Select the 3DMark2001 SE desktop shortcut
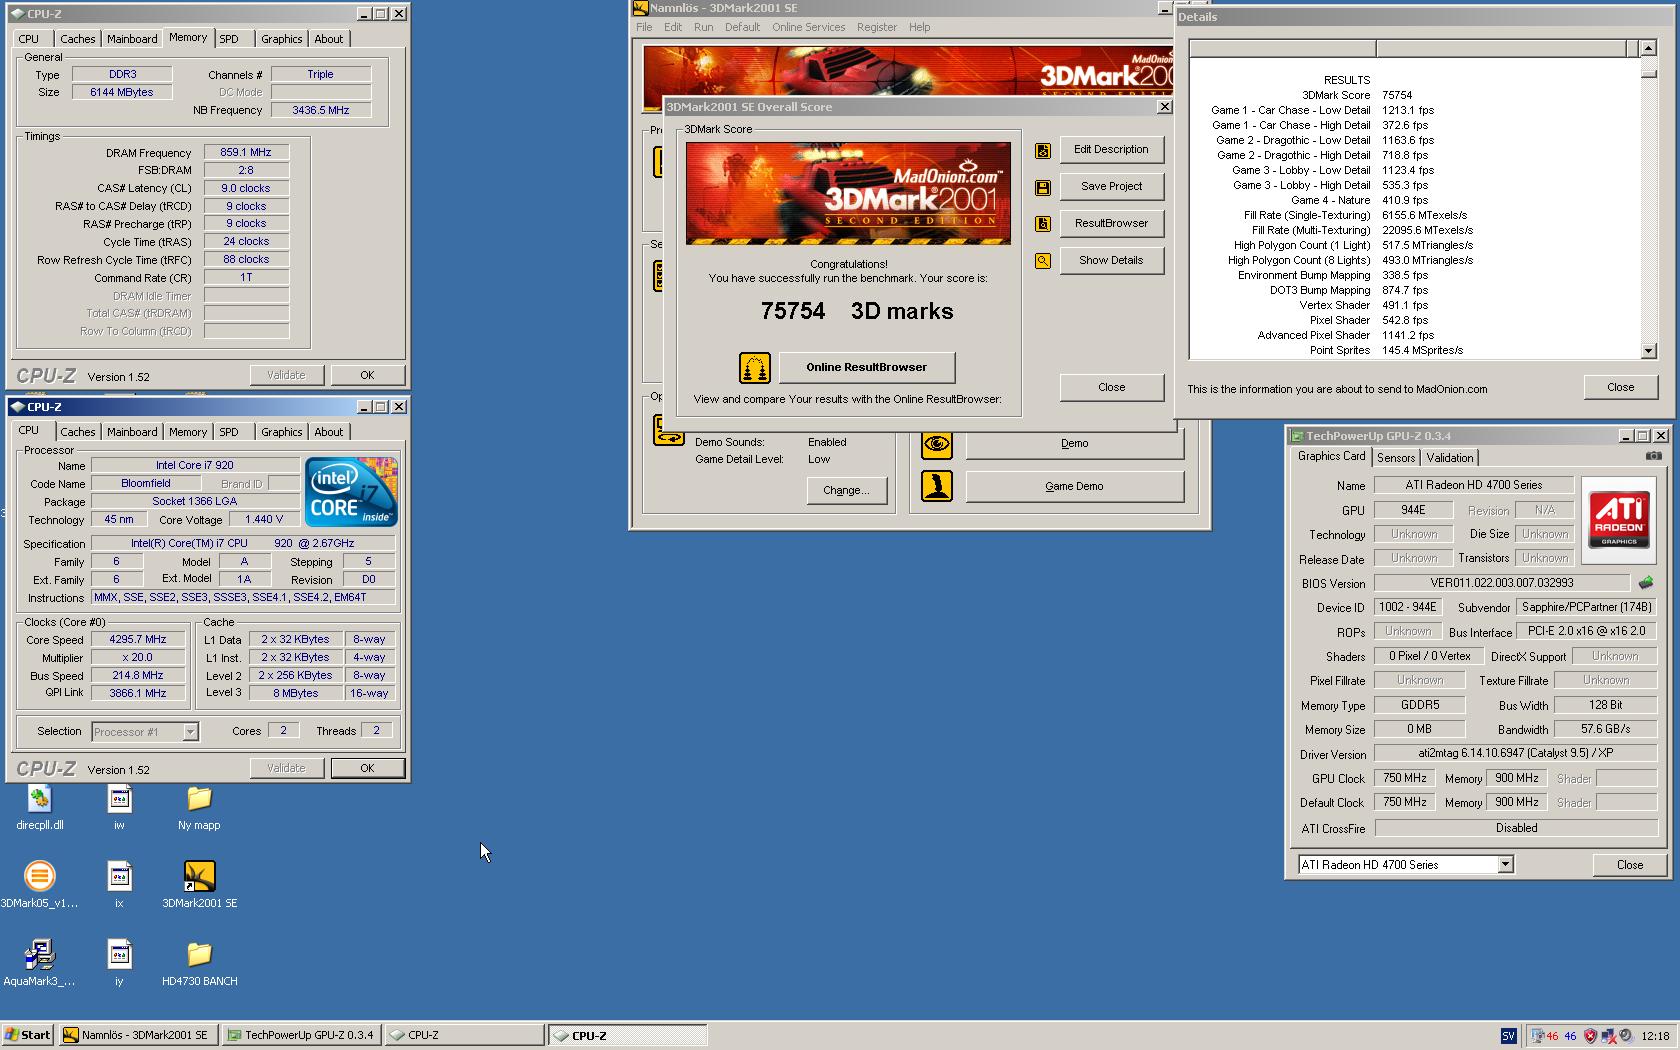 [199, 886]
